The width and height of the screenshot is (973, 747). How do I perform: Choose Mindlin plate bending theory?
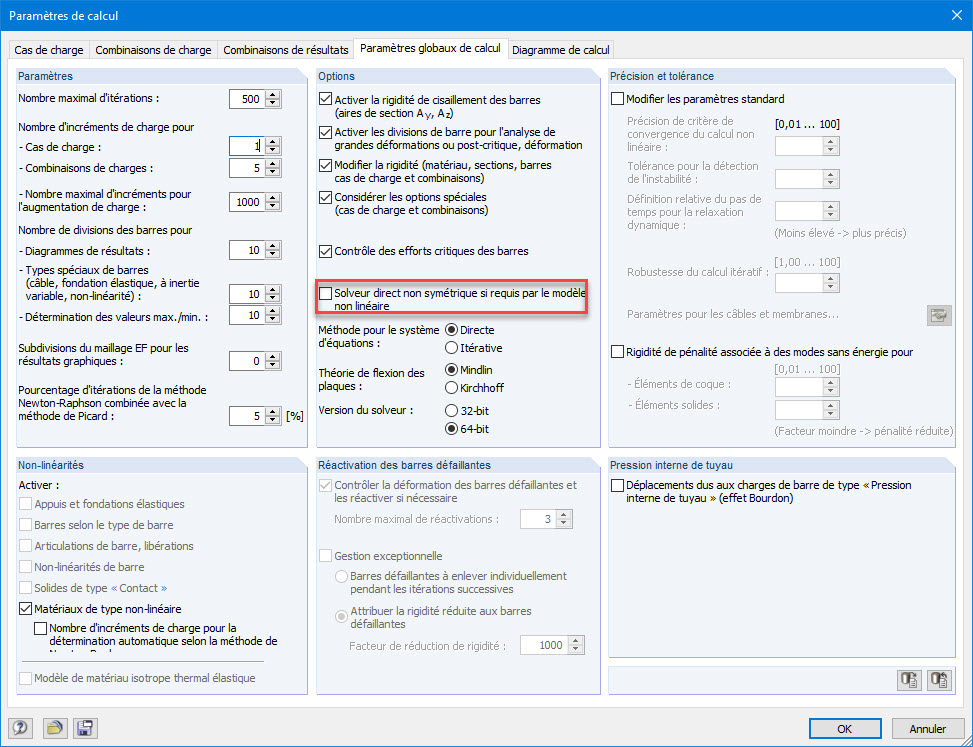coord(452,370)
